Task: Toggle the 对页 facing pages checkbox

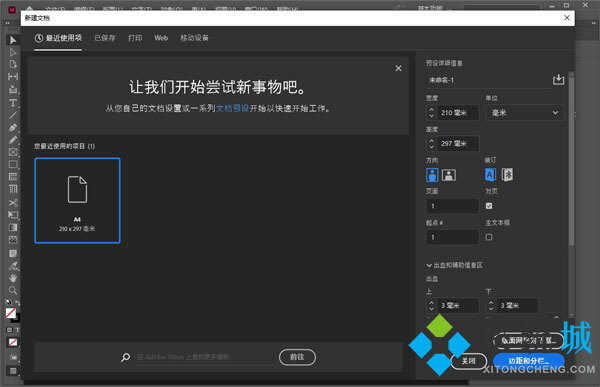Action: 489,206
